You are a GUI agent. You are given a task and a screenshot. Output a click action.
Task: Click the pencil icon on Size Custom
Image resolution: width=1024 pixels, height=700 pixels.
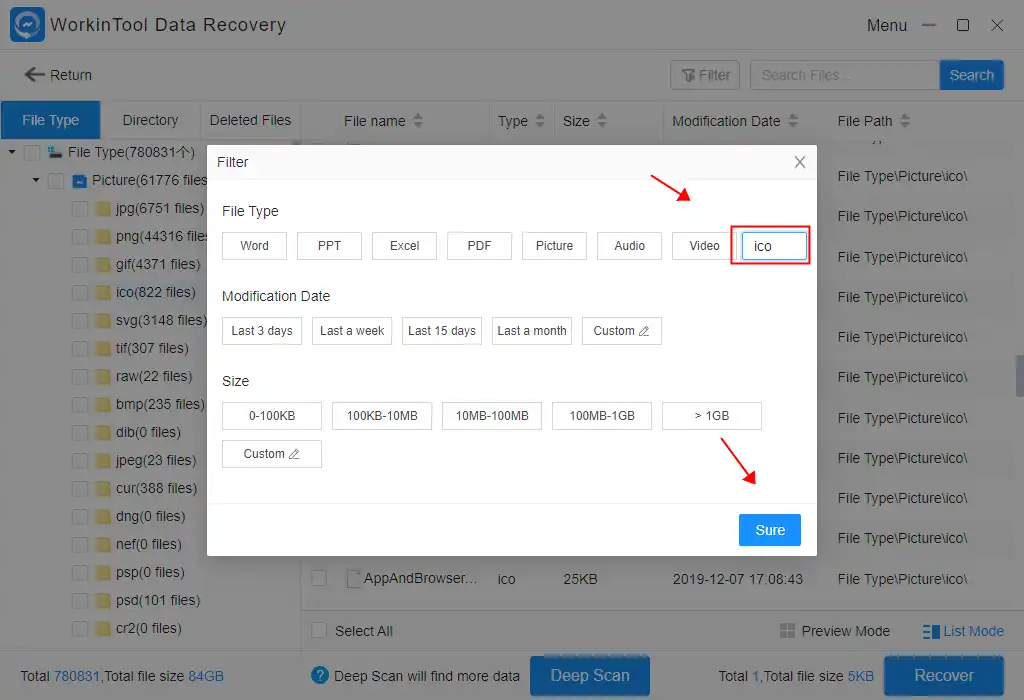294,454
